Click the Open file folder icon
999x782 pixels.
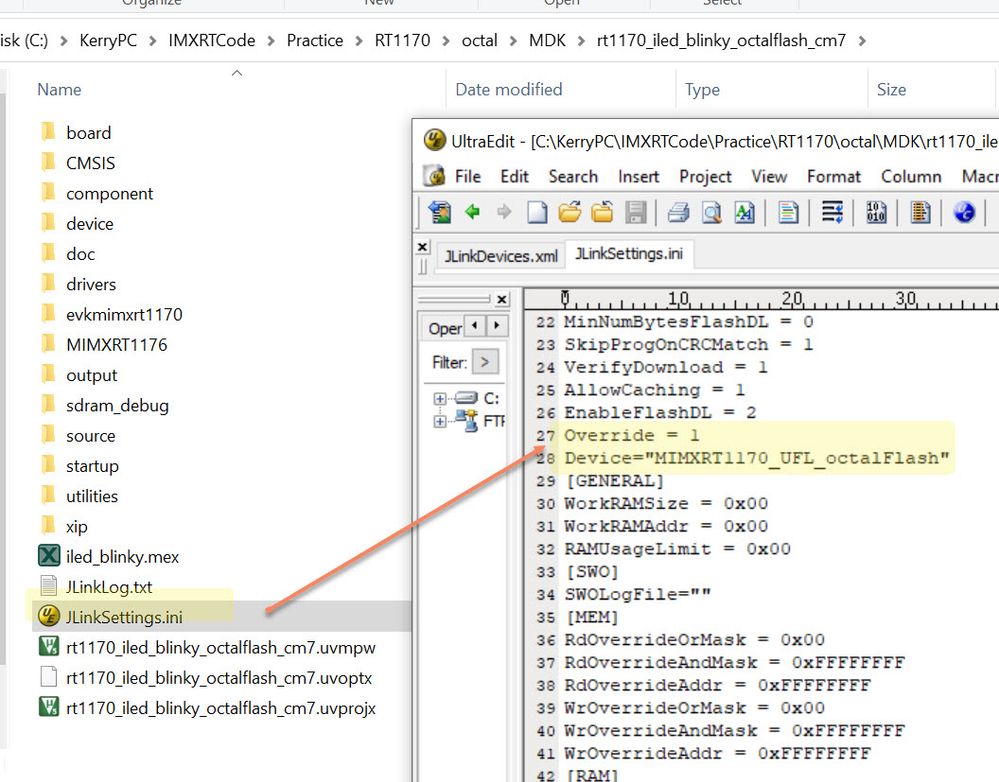[x=570, y=212]
